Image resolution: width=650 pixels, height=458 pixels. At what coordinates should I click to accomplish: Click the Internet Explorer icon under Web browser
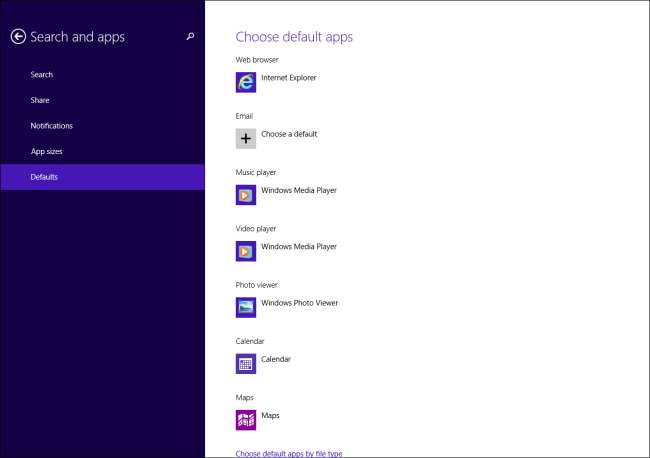coord(246,82)
